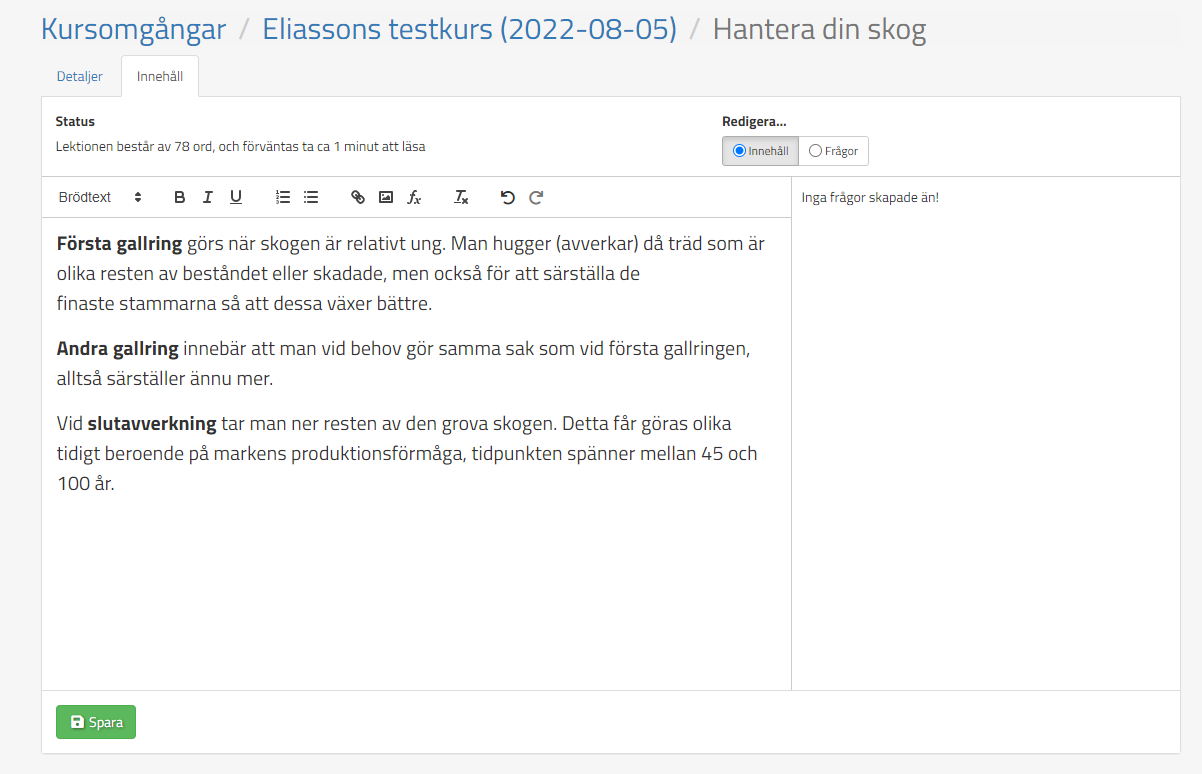Undo the last edit
This screenshot has width=1202, height=774.
pos(508,197)
